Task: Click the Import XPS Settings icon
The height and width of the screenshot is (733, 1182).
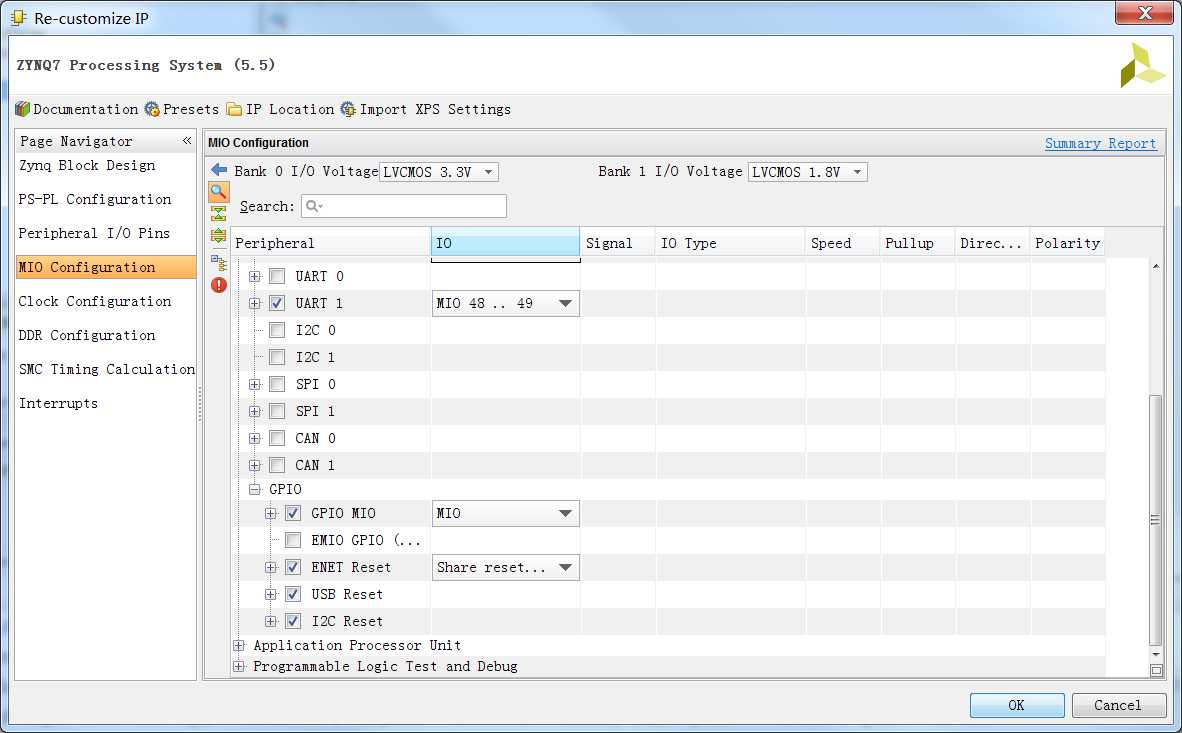Action: (348, 109)
